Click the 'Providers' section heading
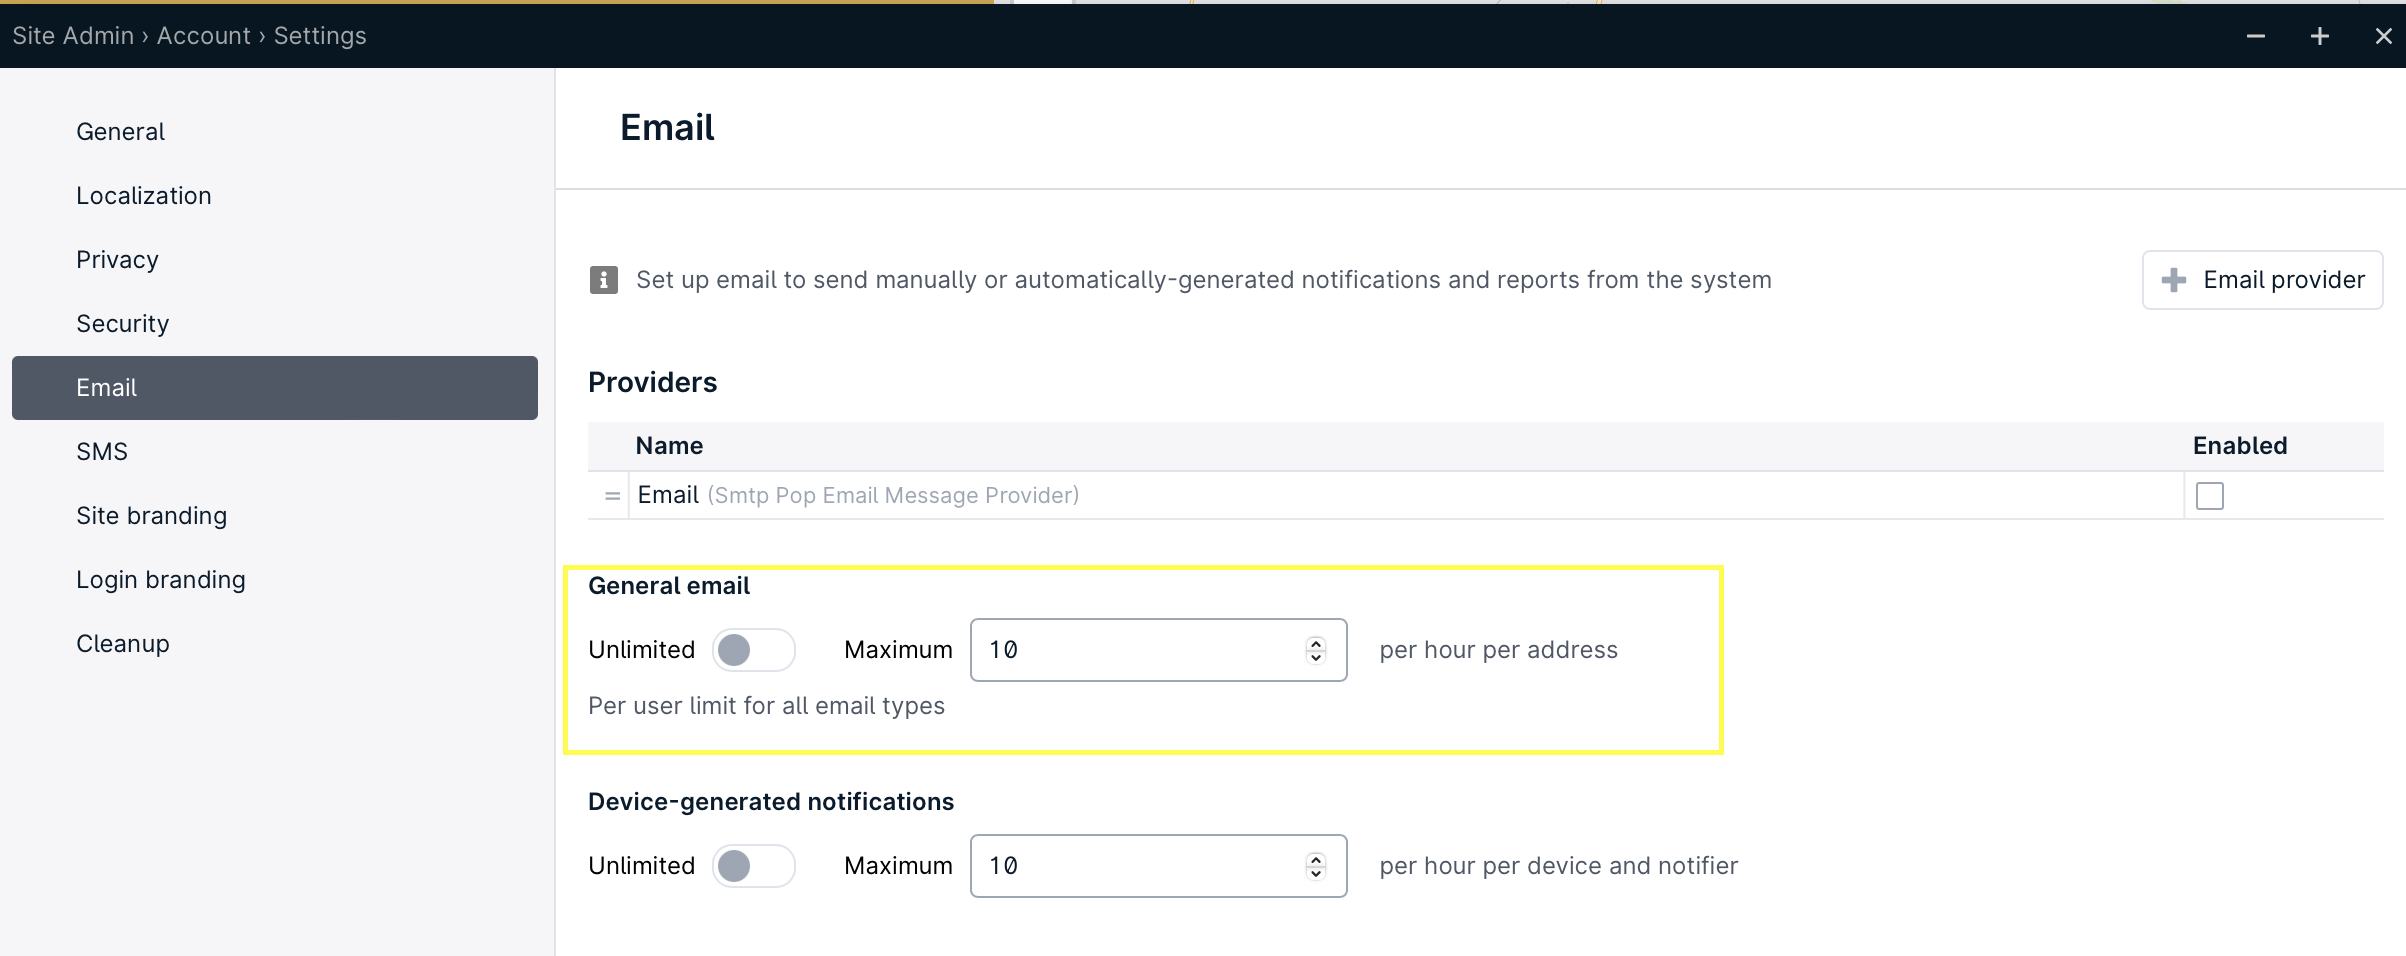This screenshot has width=2406, height=956. point(652,382)
